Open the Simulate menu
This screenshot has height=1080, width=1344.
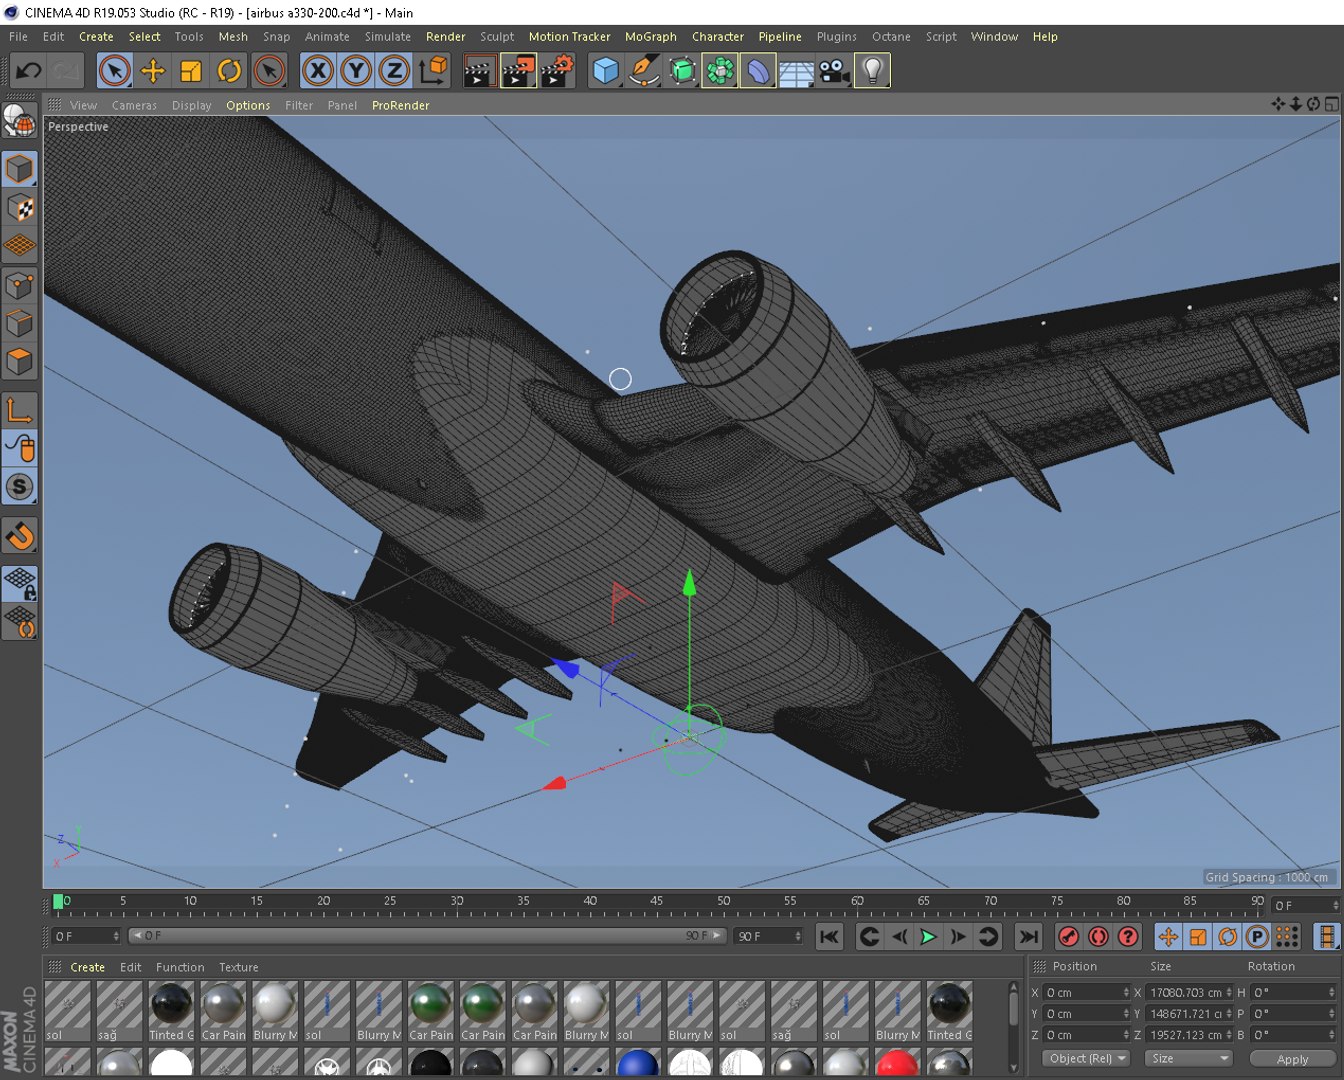(x=388, y=37)
